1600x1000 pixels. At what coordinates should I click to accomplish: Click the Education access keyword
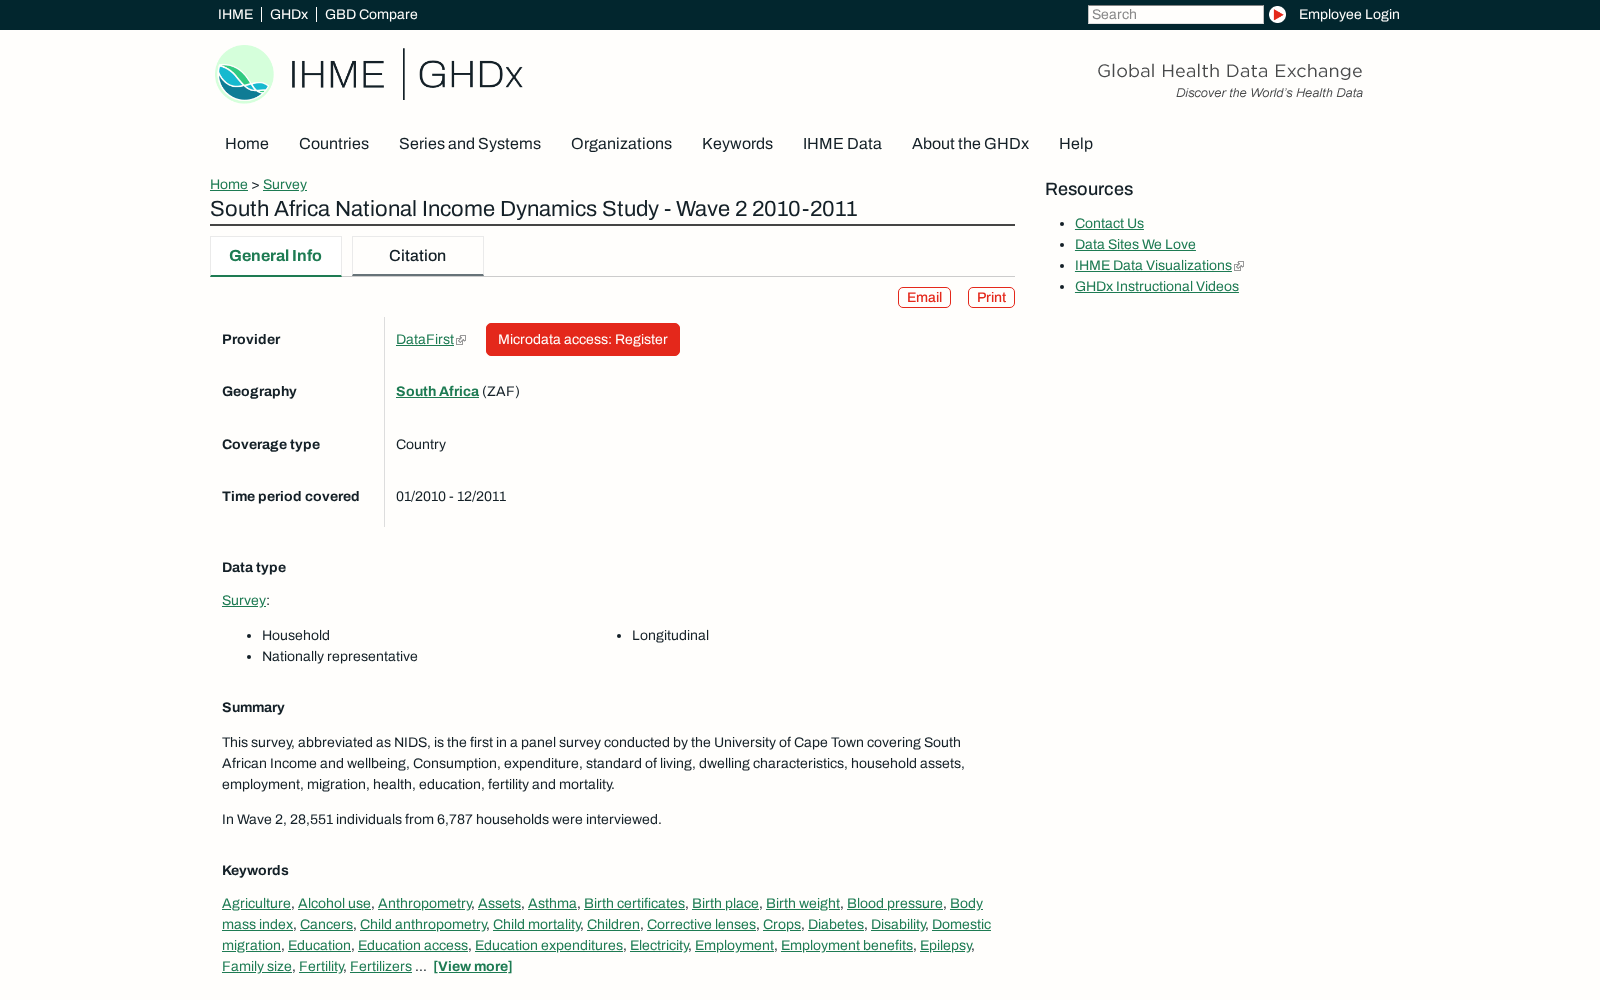coord(413,946)
